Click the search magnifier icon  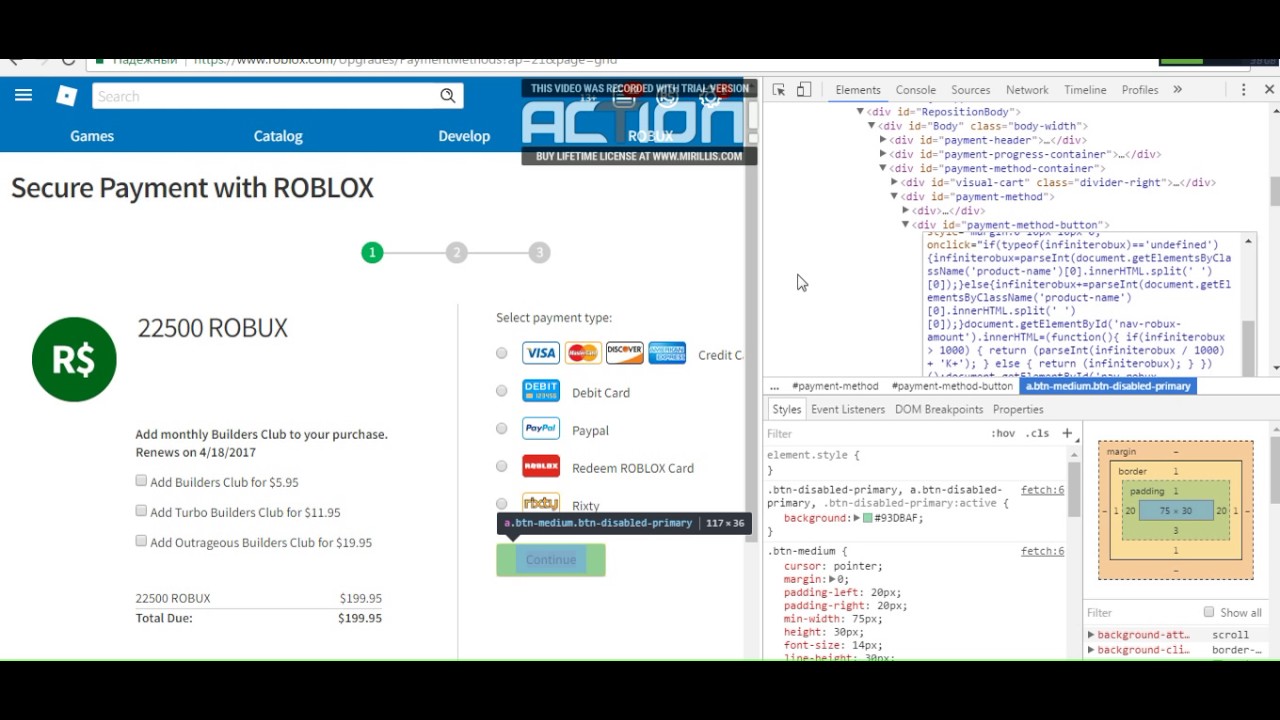(448, 96)
